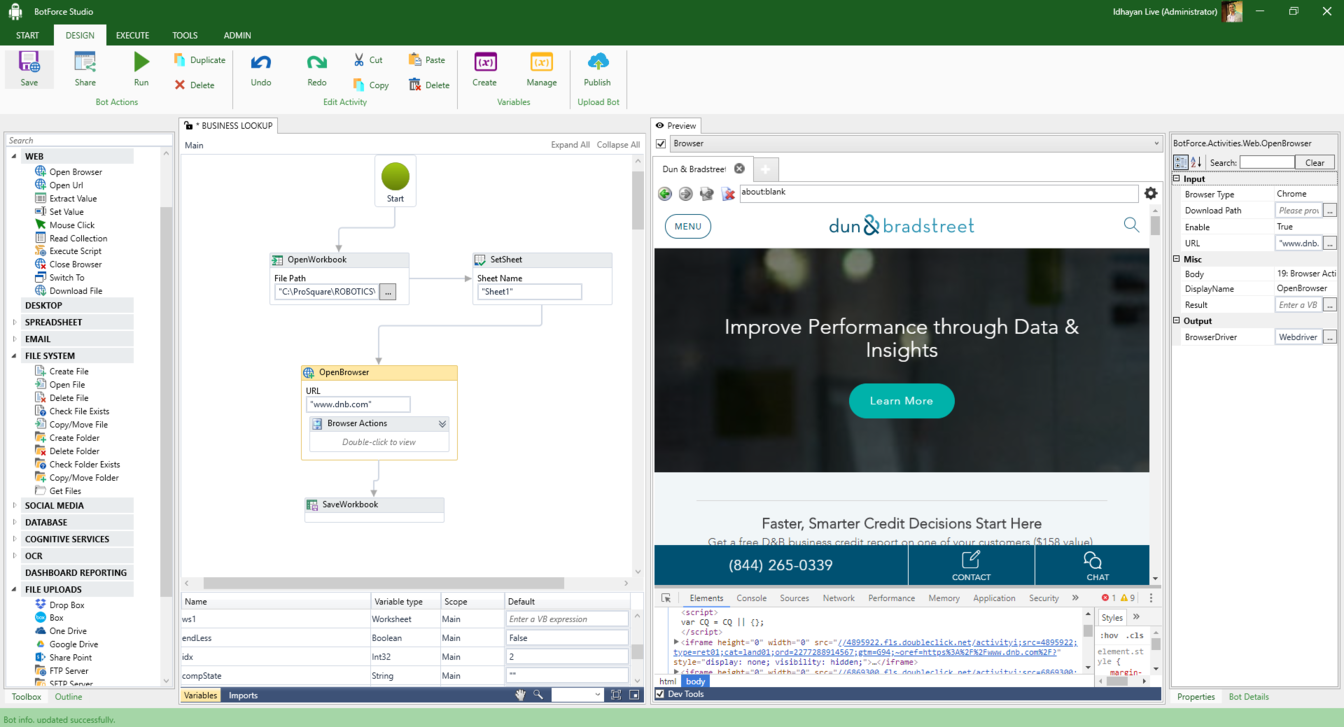Close the Dun & Bradstreet browser tab

coord(739,169)
